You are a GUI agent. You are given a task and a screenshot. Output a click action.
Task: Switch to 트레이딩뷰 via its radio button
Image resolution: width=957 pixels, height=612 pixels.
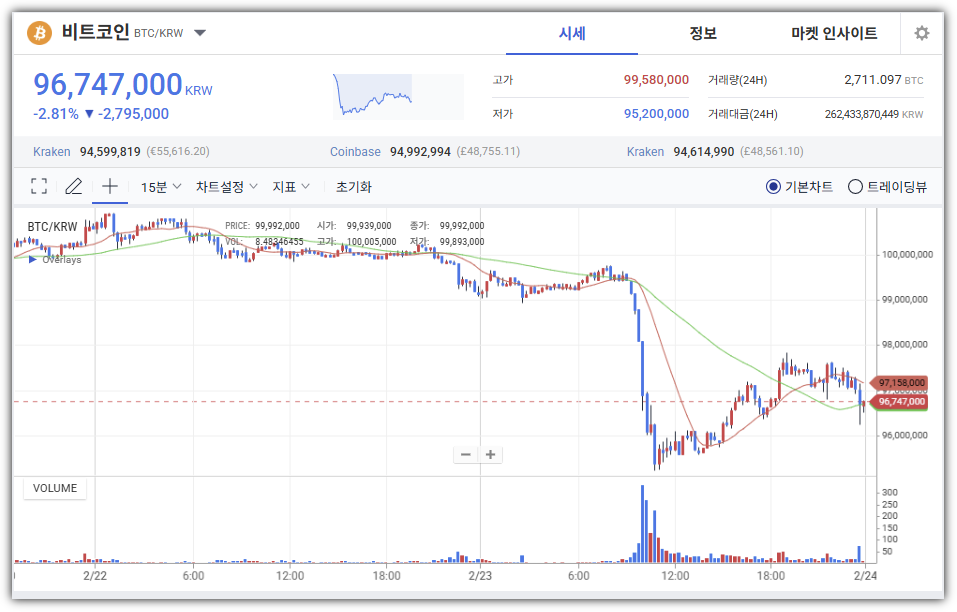(856, 186)
